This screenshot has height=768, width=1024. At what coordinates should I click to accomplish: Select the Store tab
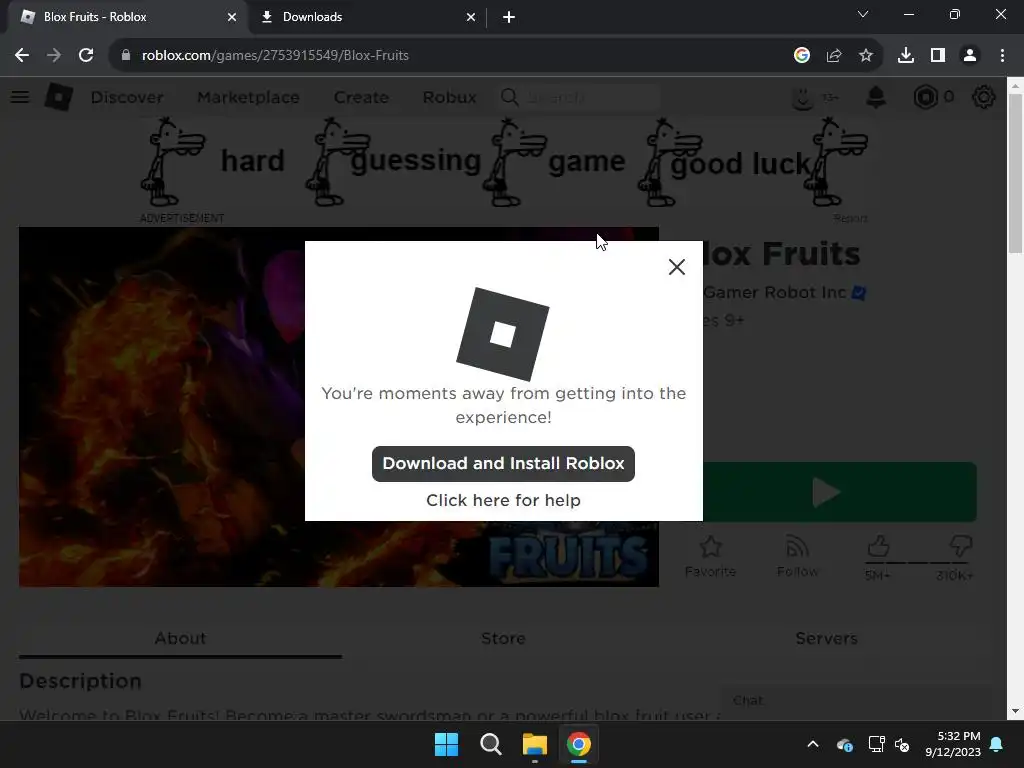[x=503, y=639]
